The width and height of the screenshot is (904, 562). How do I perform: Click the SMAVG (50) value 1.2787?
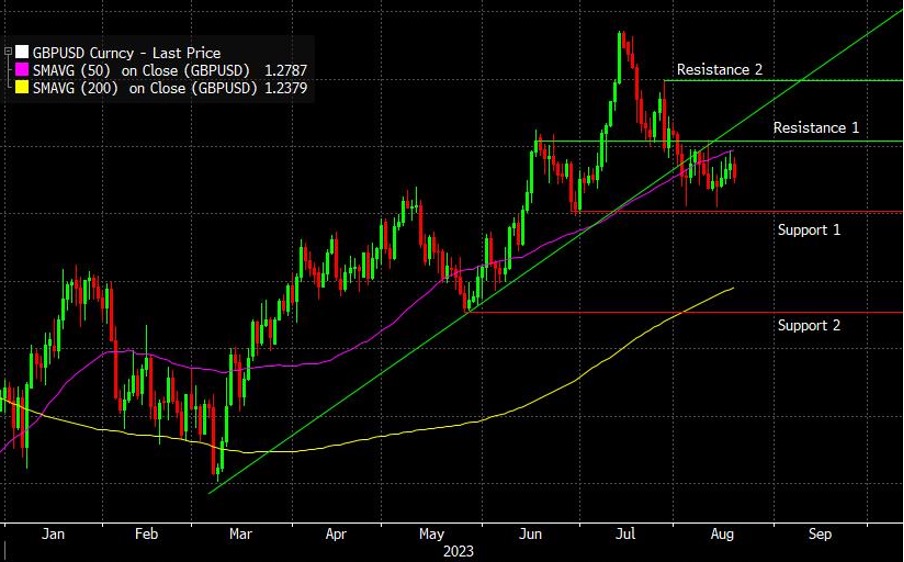pyautogui.click(x=285, y=71)
